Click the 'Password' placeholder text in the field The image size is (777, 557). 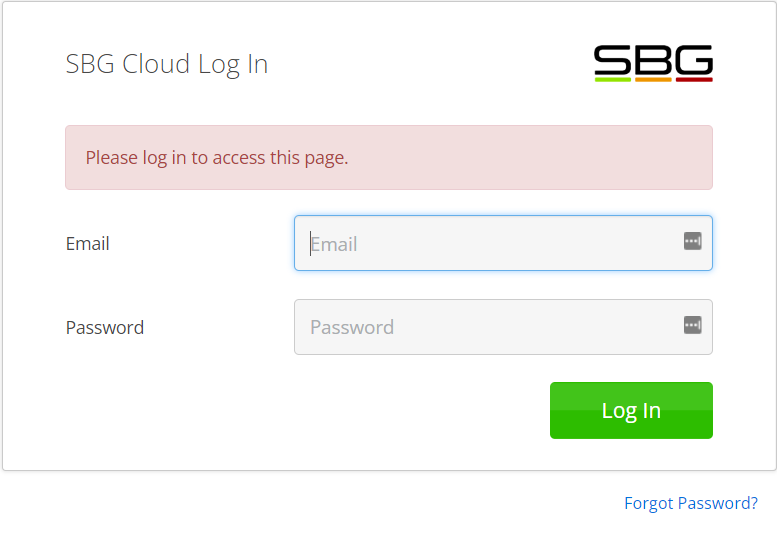[352, 327]
